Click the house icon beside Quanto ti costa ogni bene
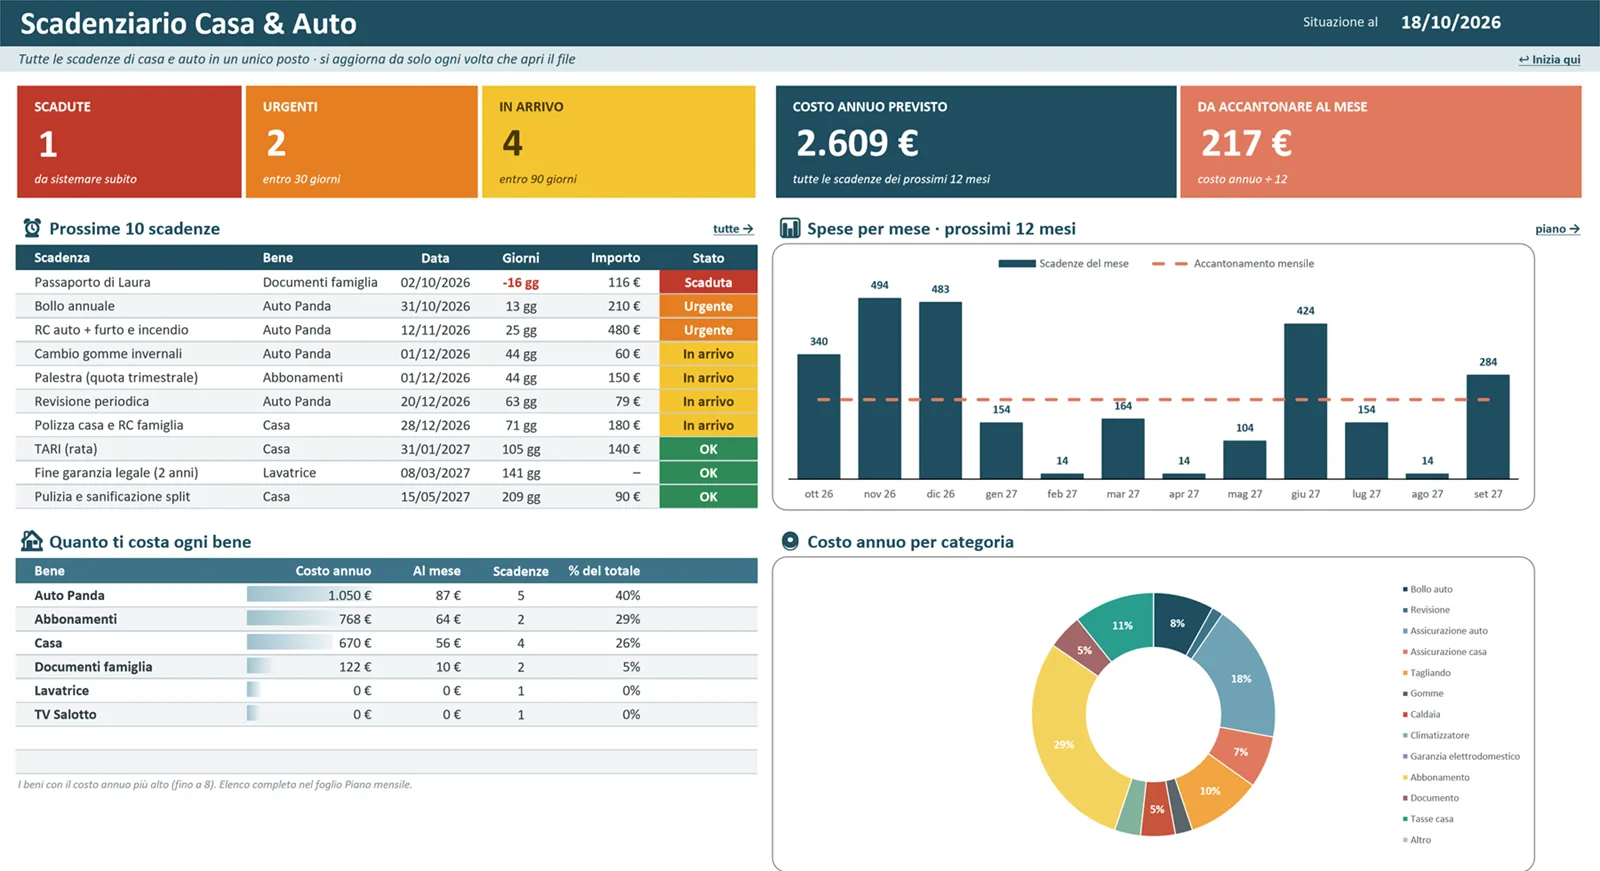This screenshot has width=1600, height=871. [x=32, y=541]
